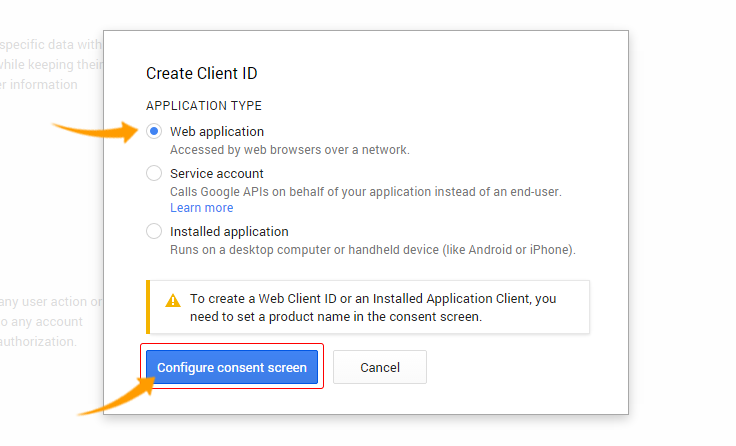Click the 'Runs on a desktop computer' description
The height and width of the screenshot is (446, 736).
pyautogui.click(x=373, y=250)
